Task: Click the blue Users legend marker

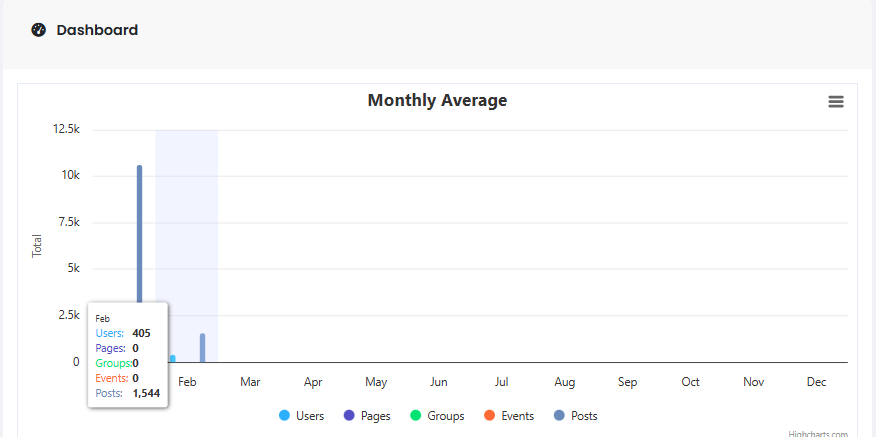Action: point(285,416)
